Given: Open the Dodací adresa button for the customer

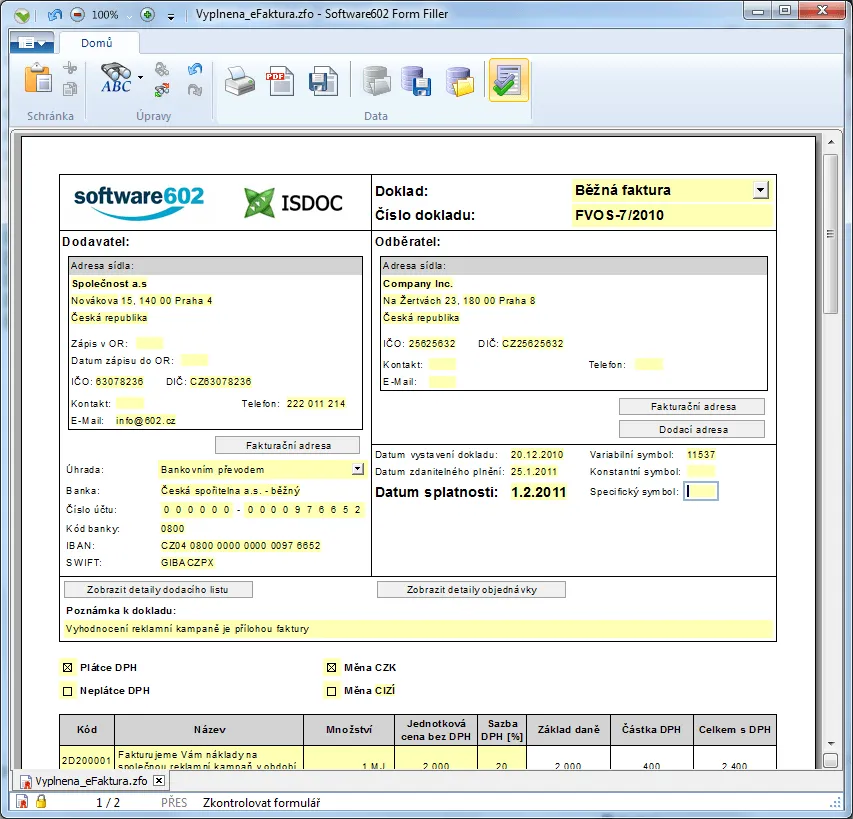Looking at the screenshot, I should coord(691,428).
